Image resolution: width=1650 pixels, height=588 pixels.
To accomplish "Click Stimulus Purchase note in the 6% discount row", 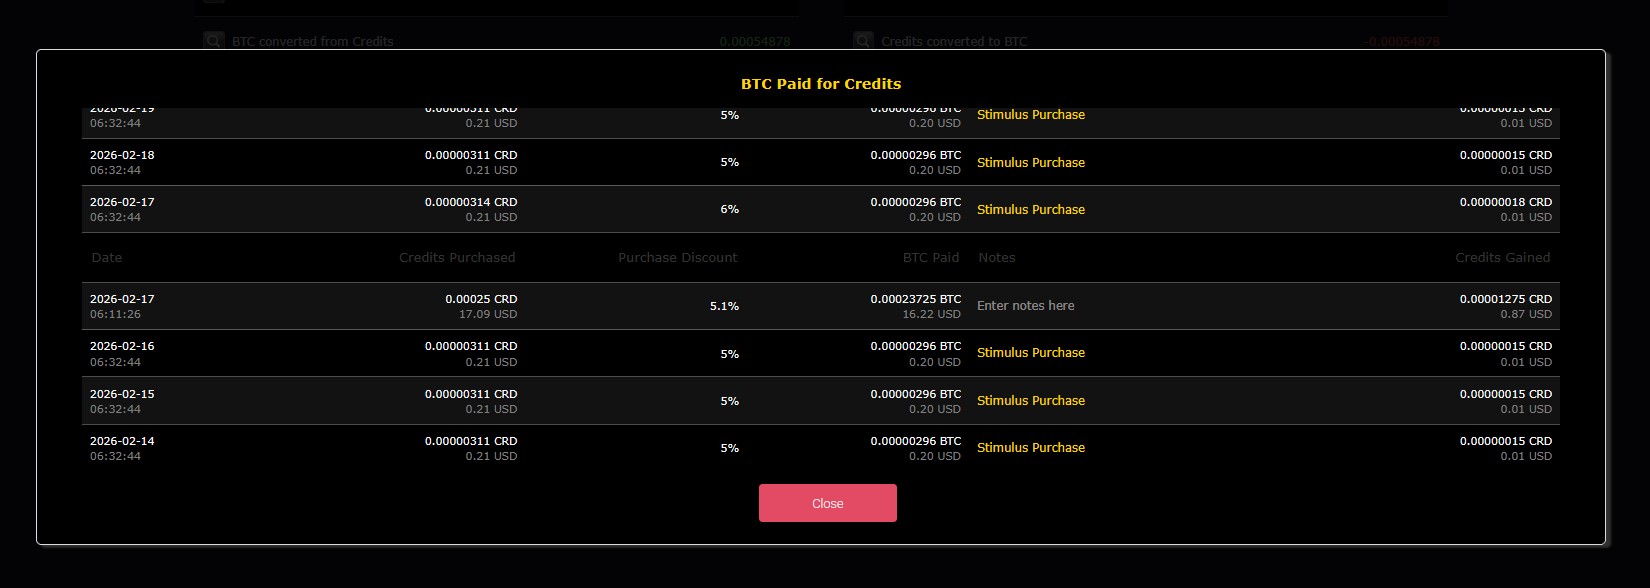I will click(1030, 210).
